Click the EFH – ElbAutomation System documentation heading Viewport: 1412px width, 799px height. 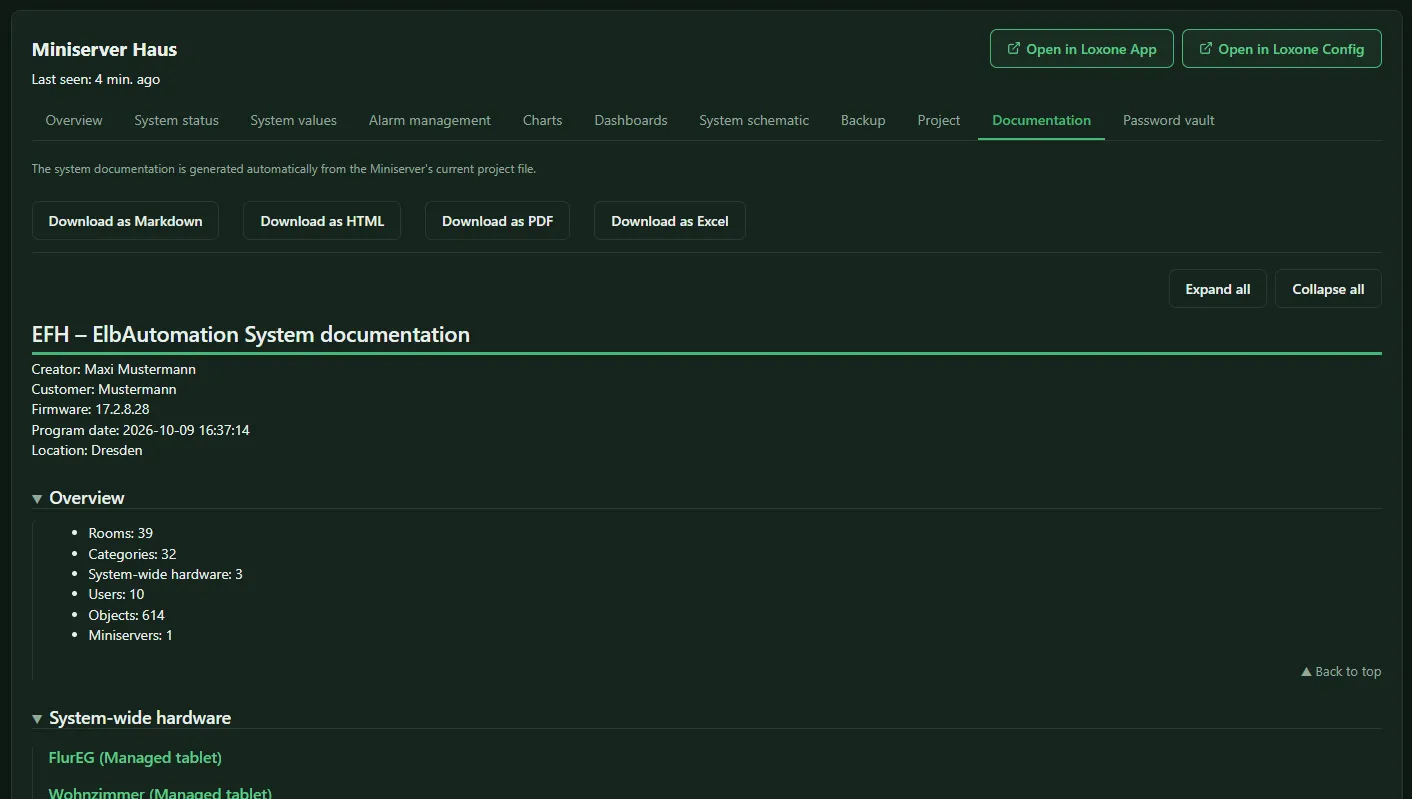[251, 334]
